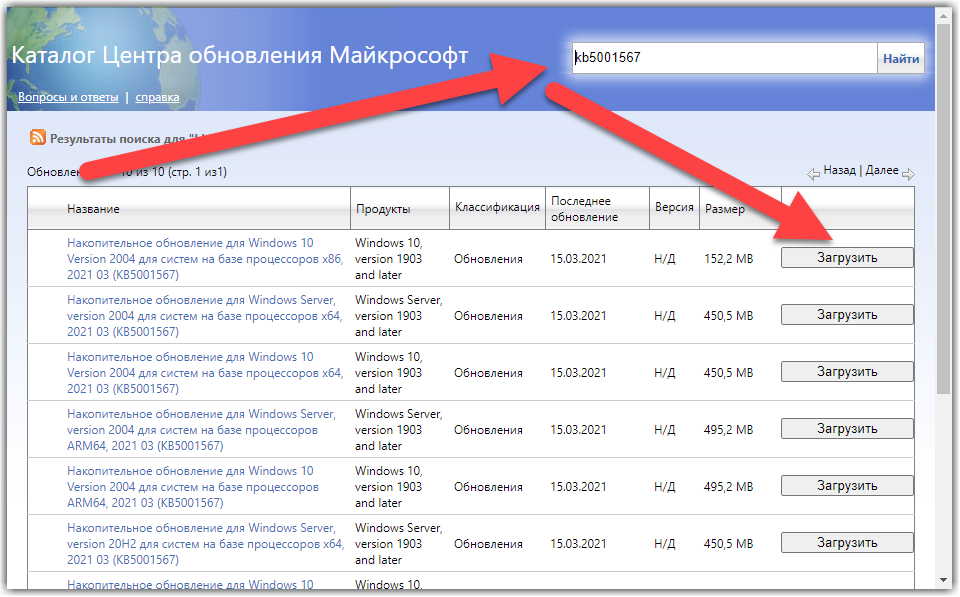Click Загрузить for Windows Server ARM64 update

pyautogui.click(x=847, y=429)
